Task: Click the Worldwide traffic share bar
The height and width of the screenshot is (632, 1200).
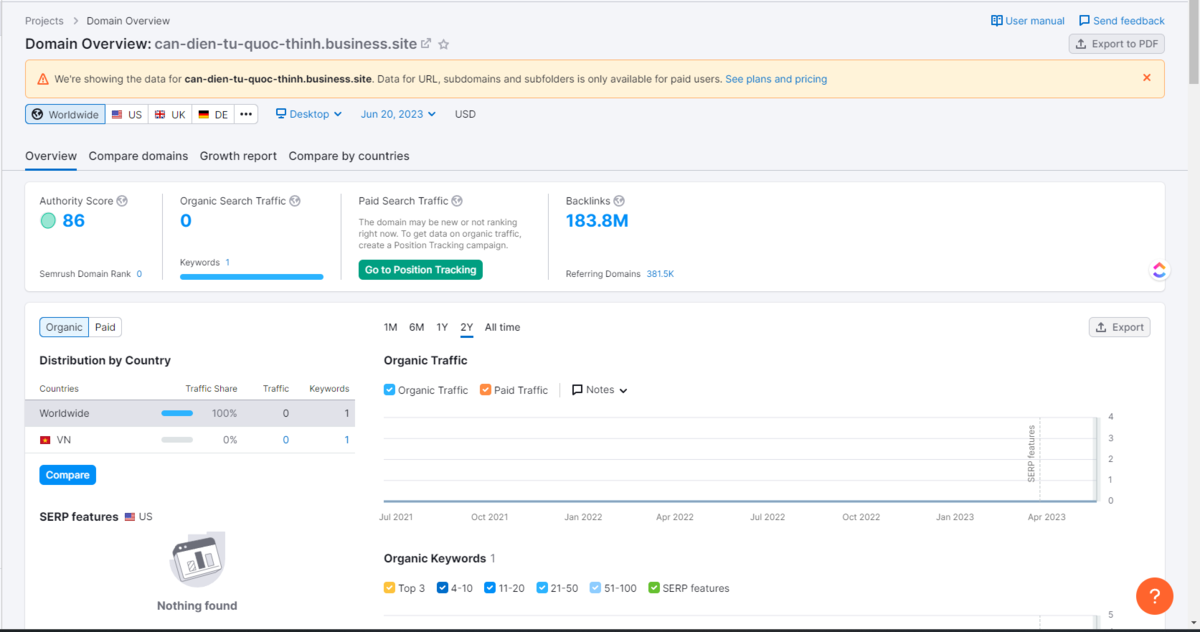Action: (177, 414)
